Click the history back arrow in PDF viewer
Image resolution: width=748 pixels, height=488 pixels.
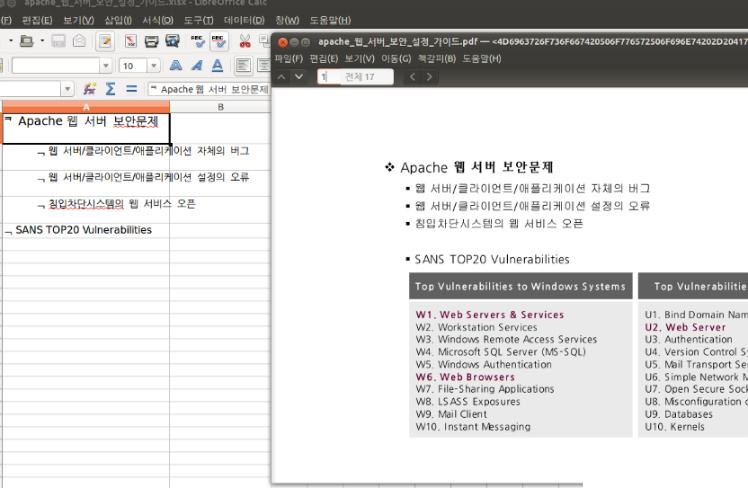(413, 77)
